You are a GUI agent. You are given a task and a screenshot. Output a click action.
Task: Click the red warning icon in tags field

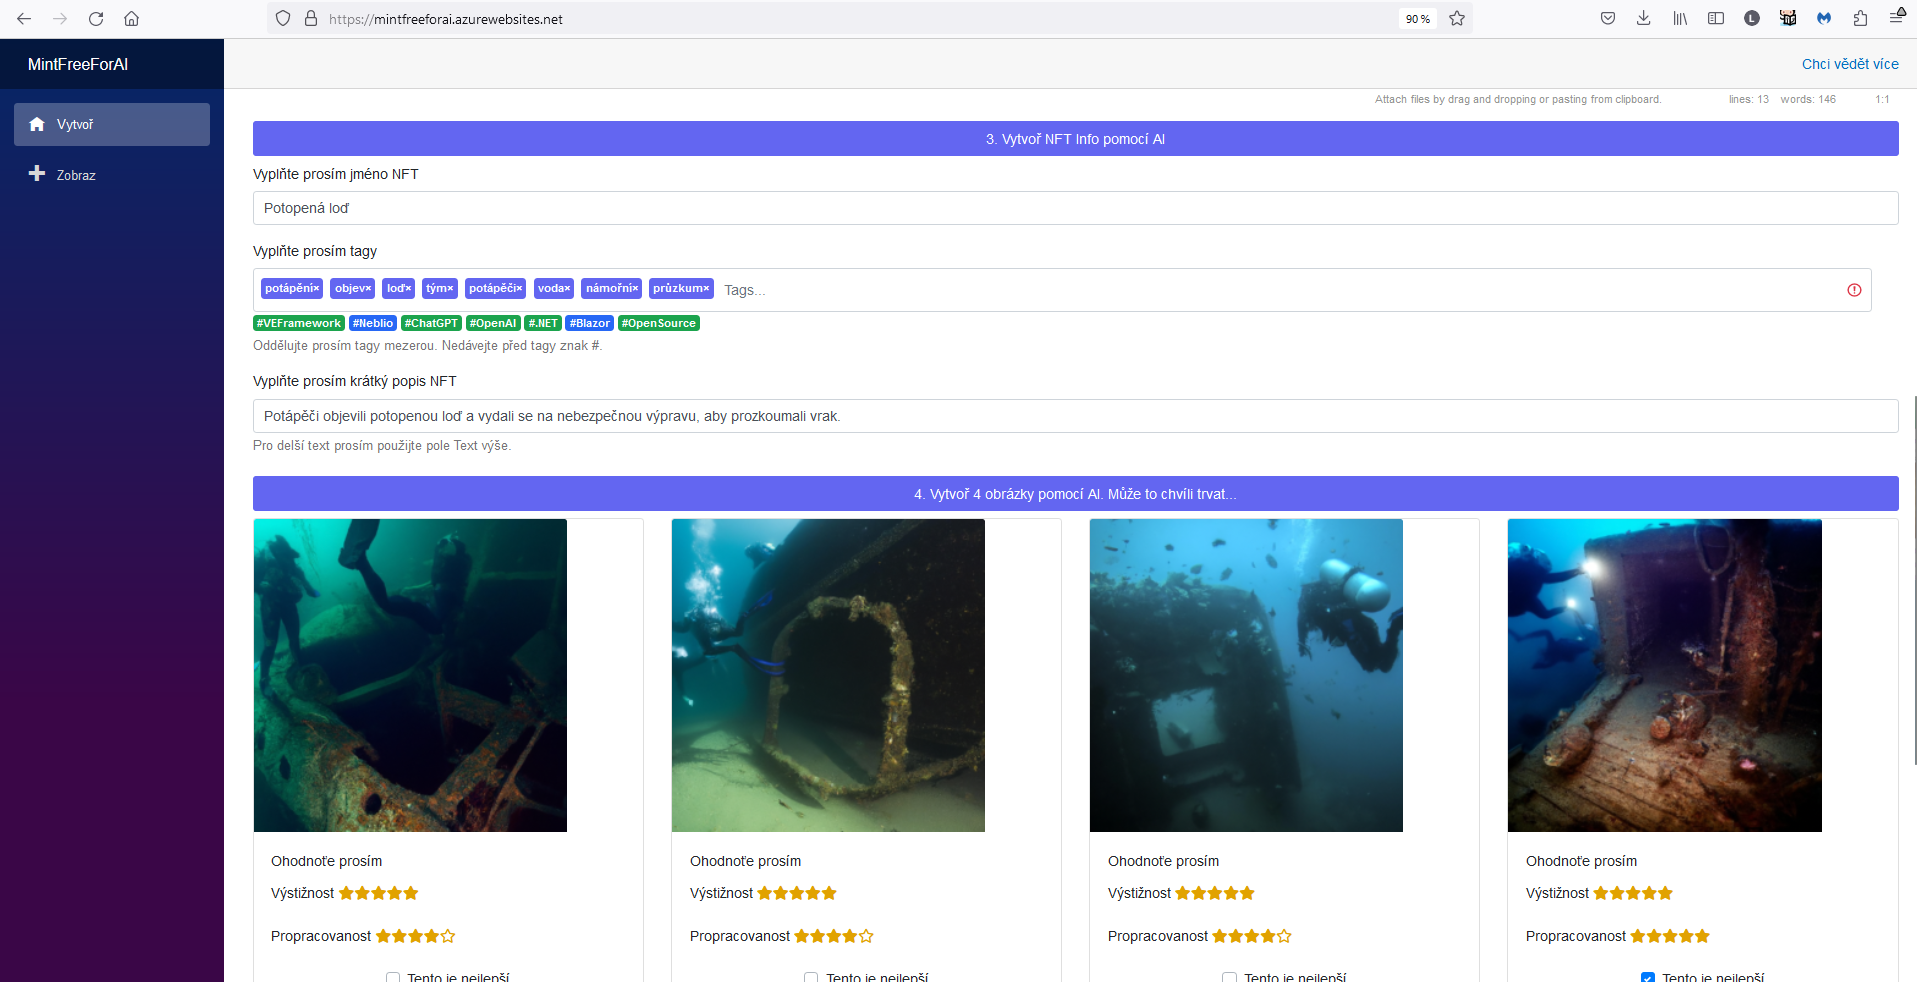tap(1854, 290)
